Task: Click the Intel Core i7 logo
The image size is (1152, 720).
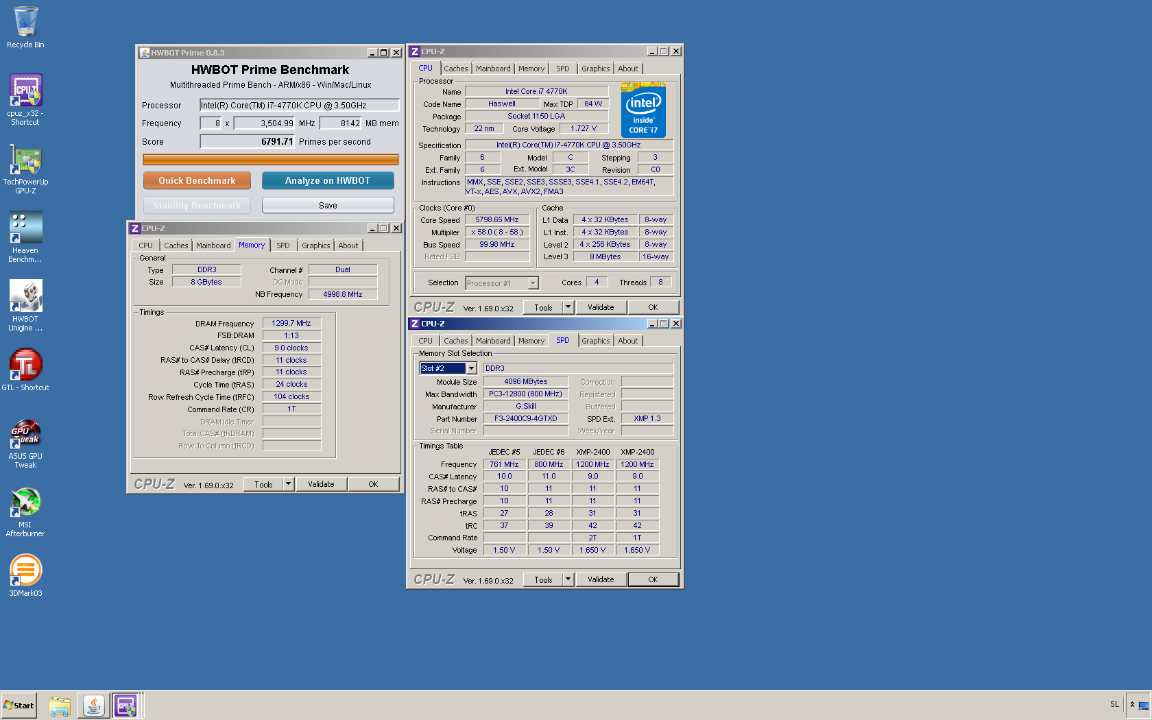Action: click(x=643, y=110)
